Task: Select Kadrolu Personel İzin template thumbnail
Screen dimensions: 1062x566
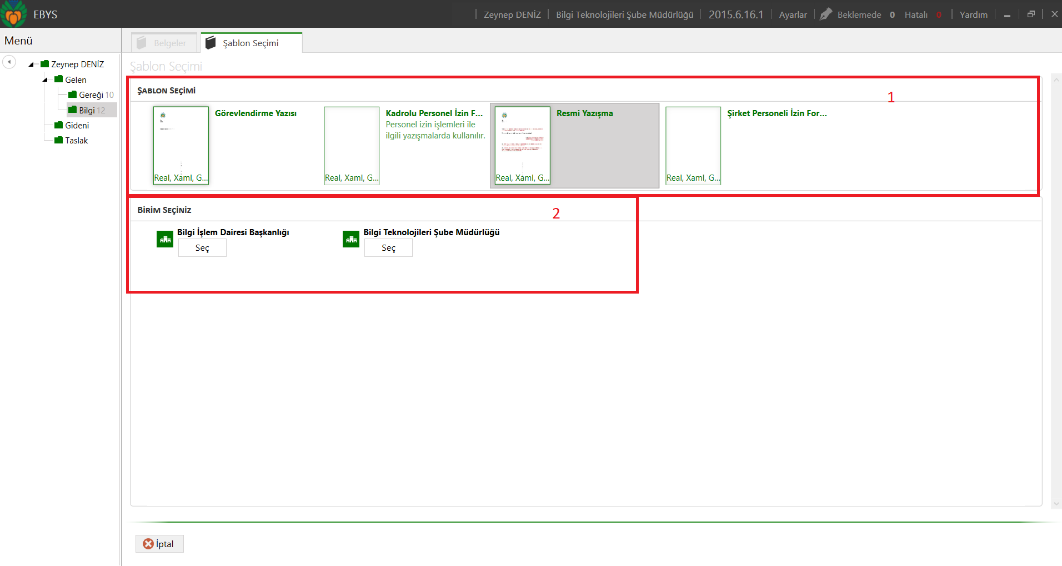Action: point(352,145)
